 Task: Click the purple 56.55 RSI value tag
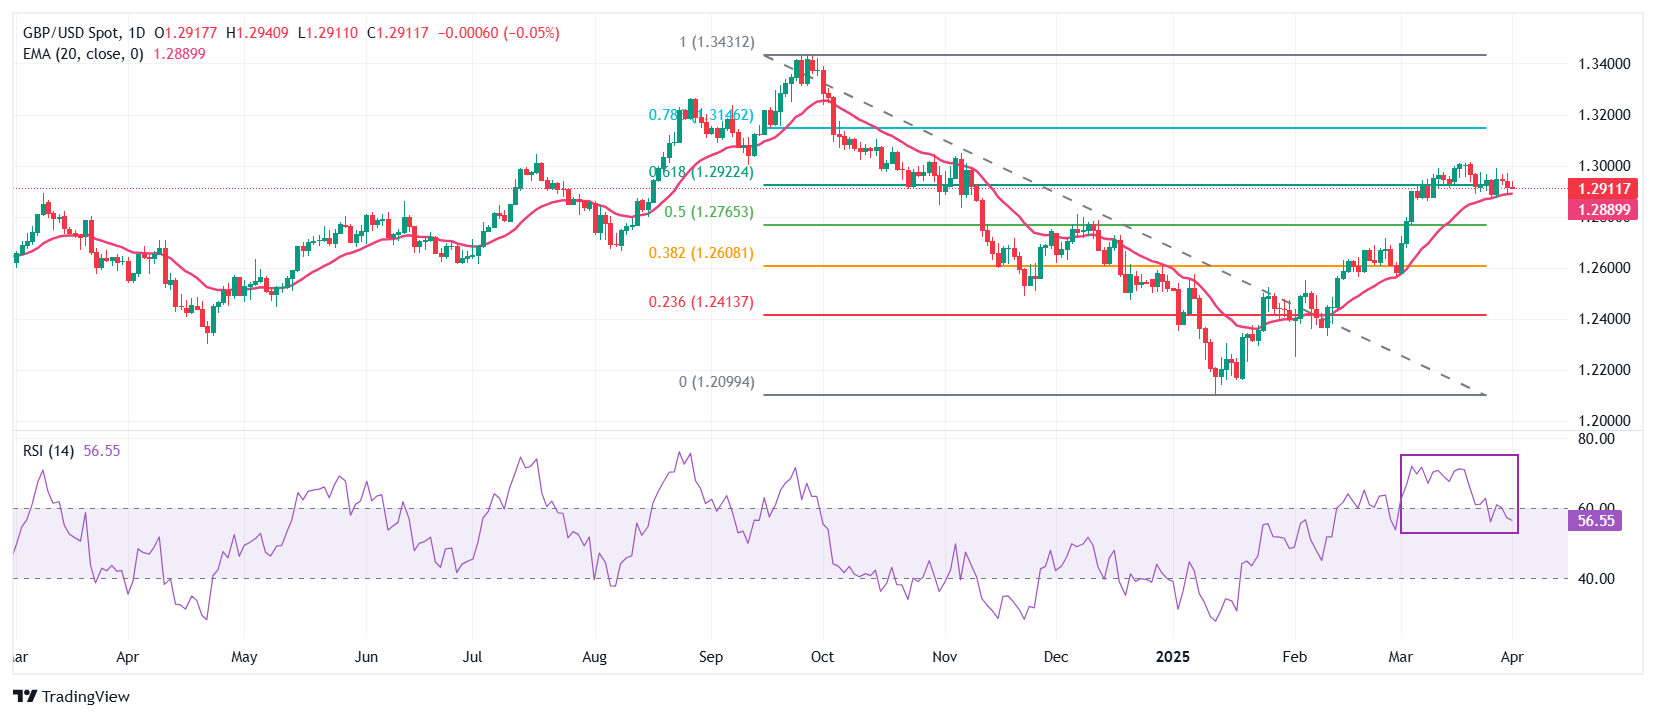1596,521
